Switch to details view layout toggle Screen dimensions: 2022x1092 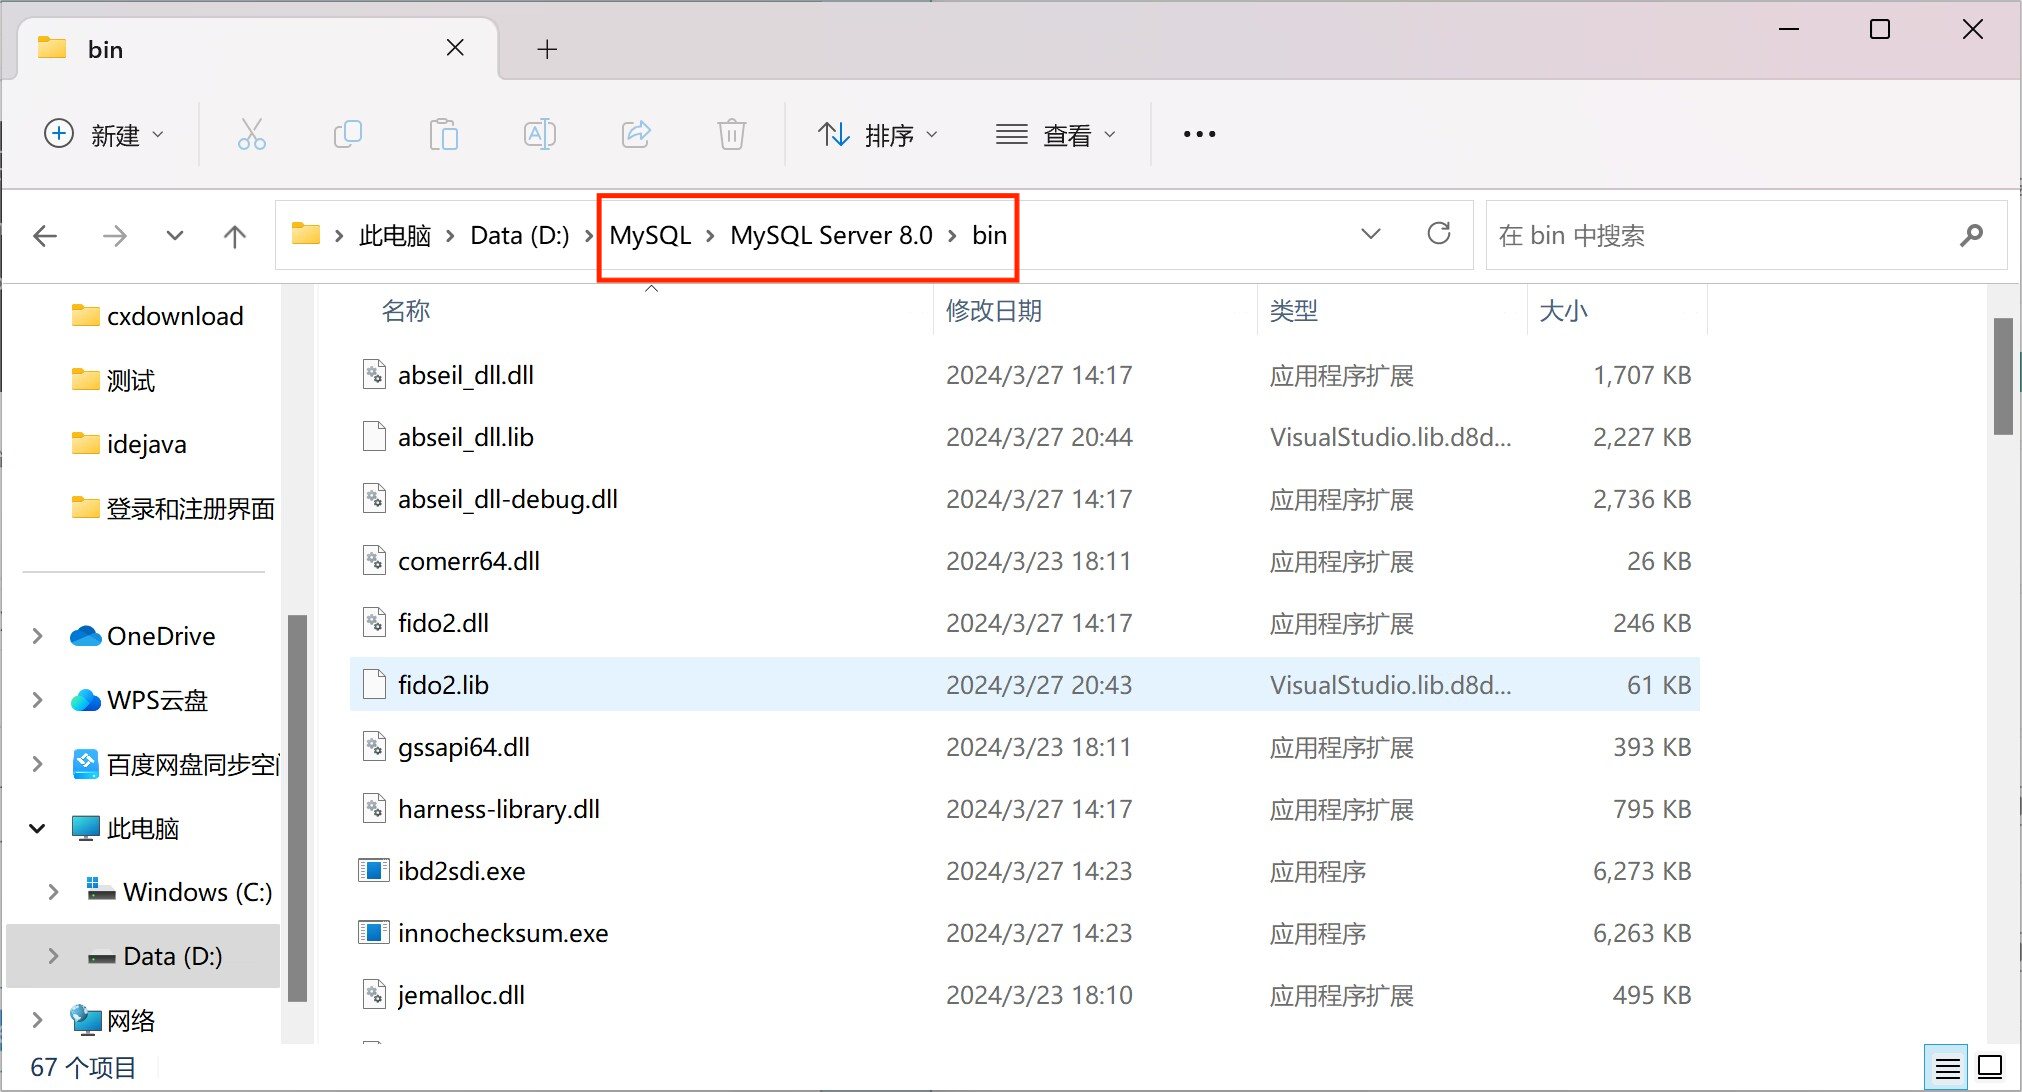[x=1946, y=1067]
